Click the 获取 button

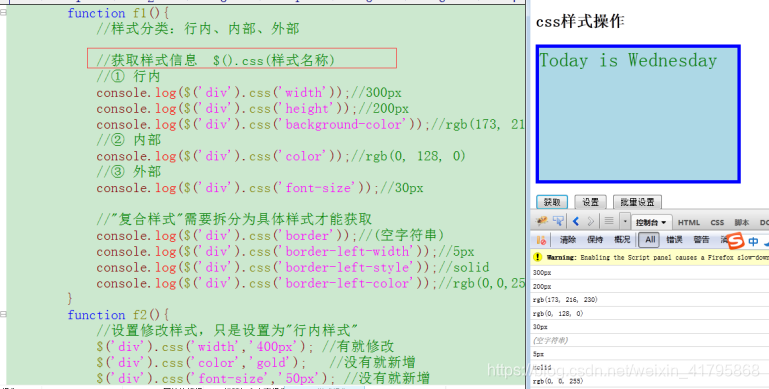tap(552, 202)
